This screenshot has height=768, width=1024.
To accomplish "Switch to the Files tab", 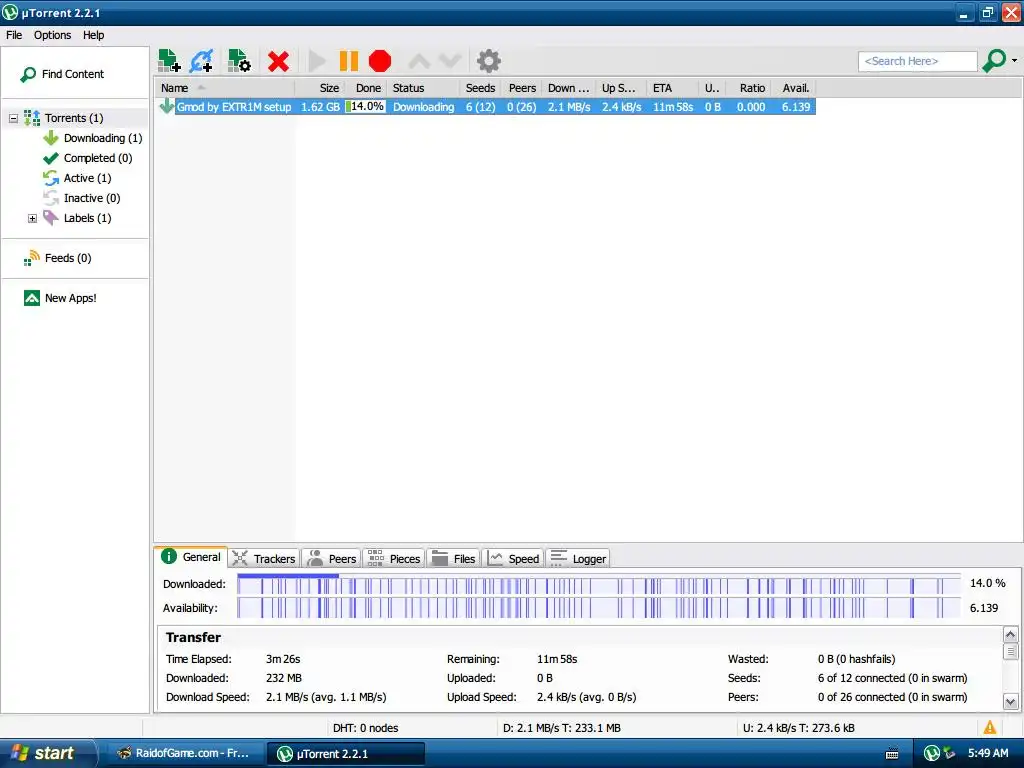I will (454, 558).
